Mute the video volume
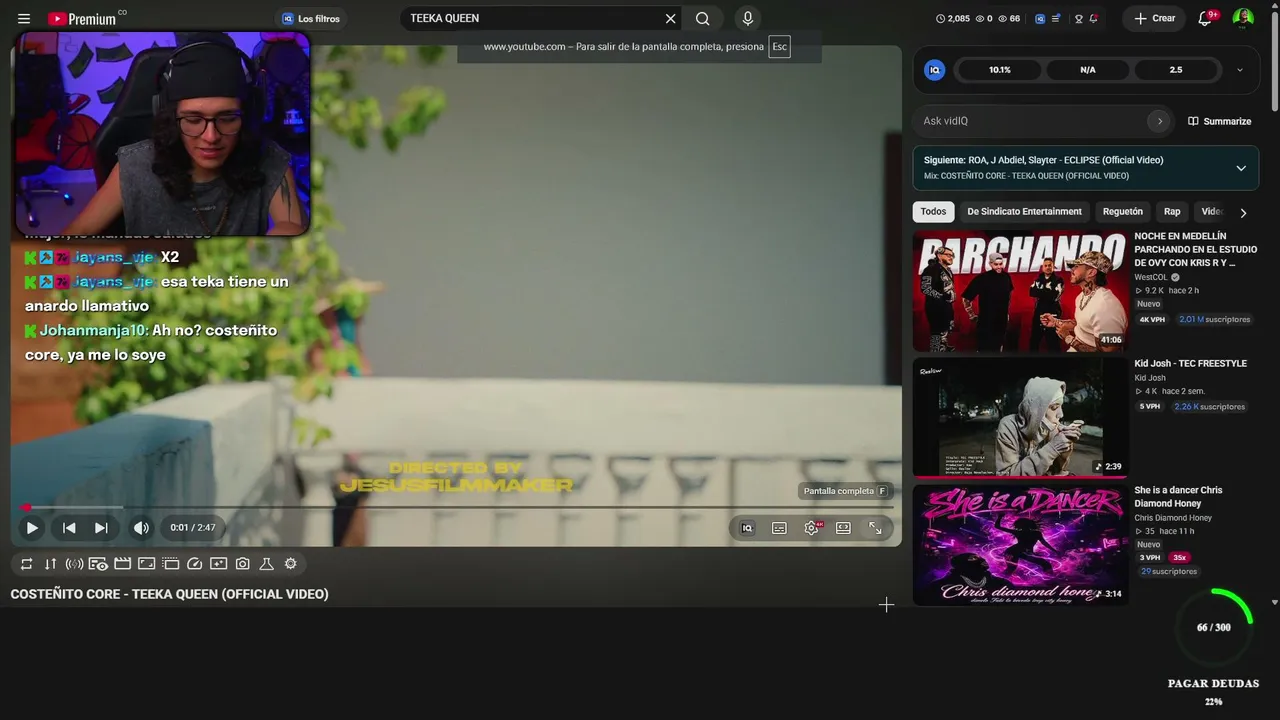This screenshot has width=1280, height=720. click(x=141, y=528)
